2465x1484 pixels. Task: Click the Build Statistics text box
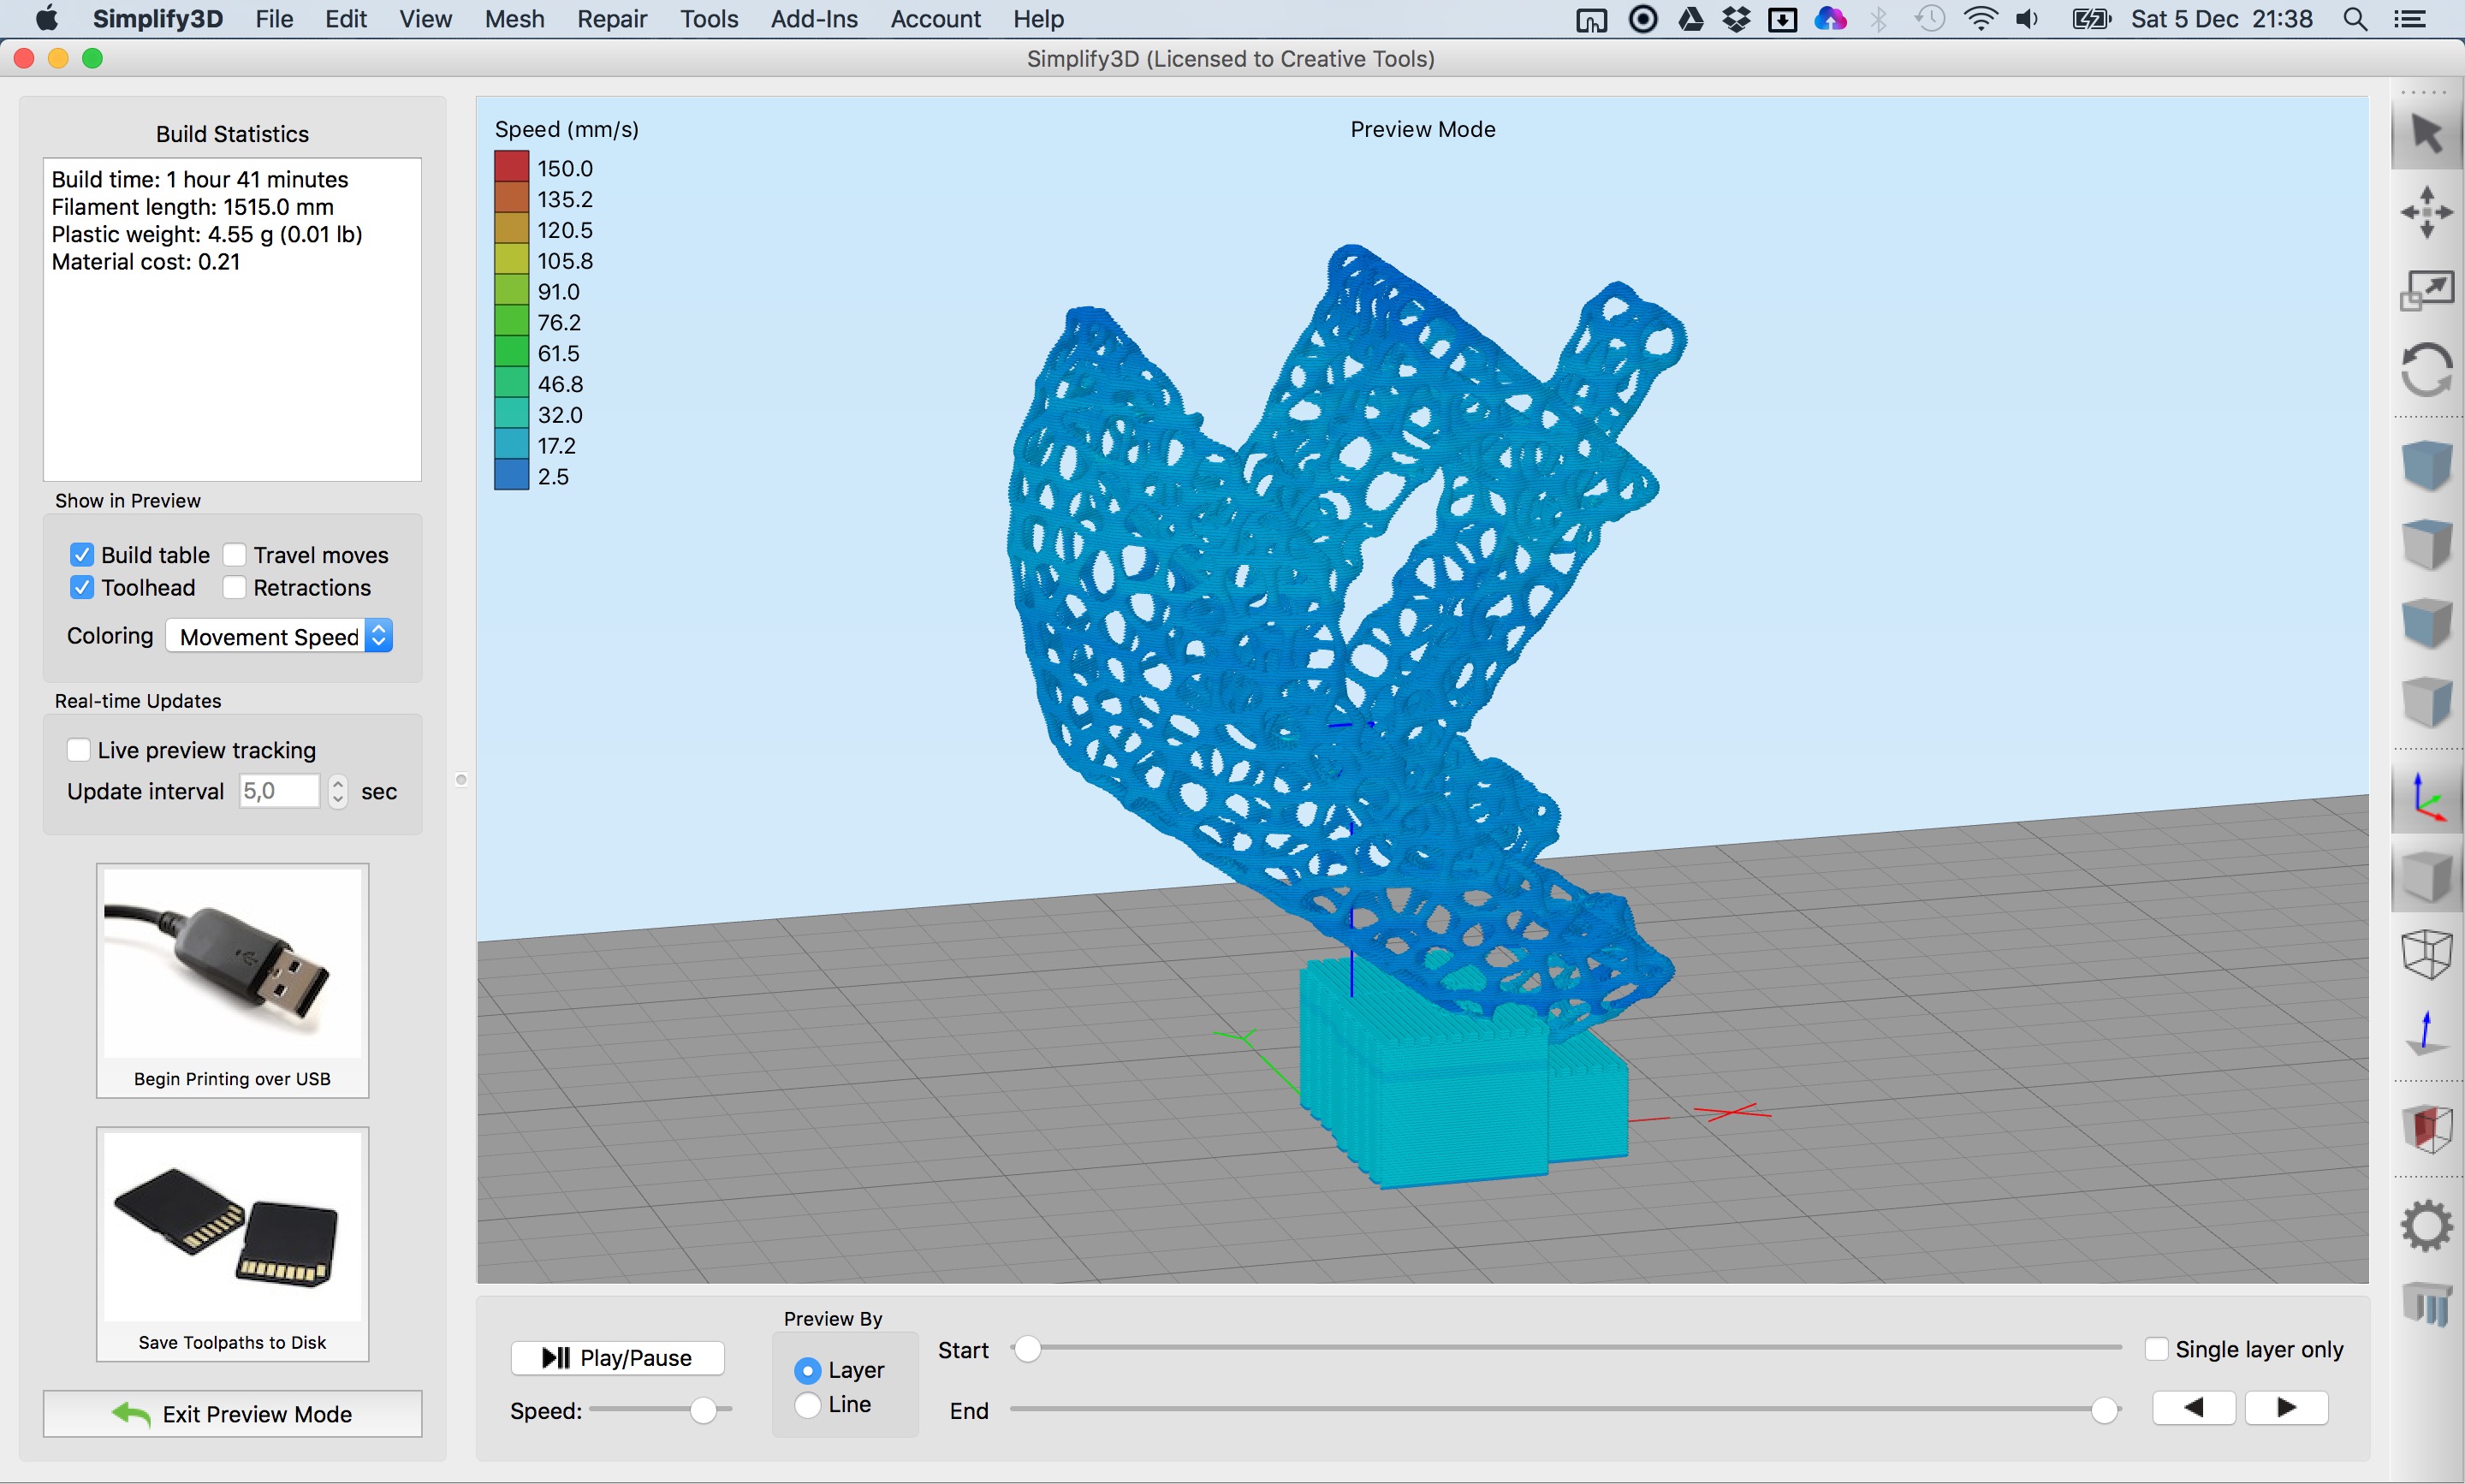pos(232,319)
